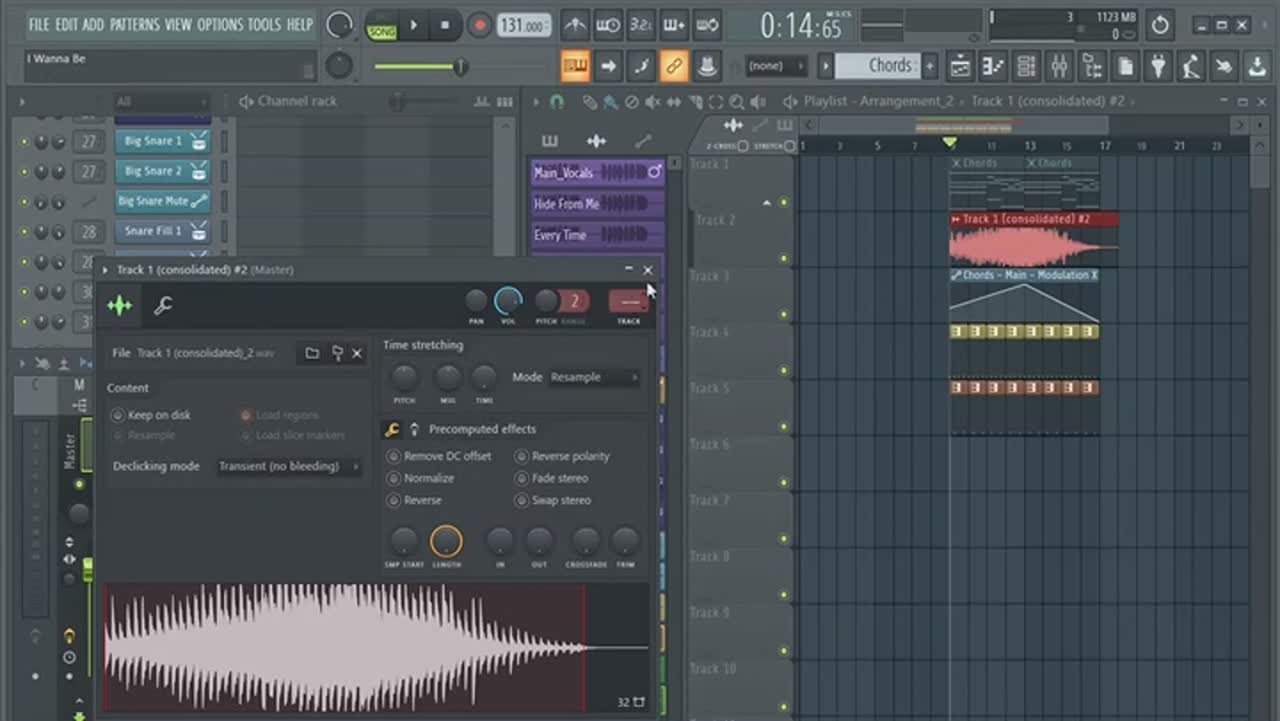Toggle Keep on disk option

point(118,415)
